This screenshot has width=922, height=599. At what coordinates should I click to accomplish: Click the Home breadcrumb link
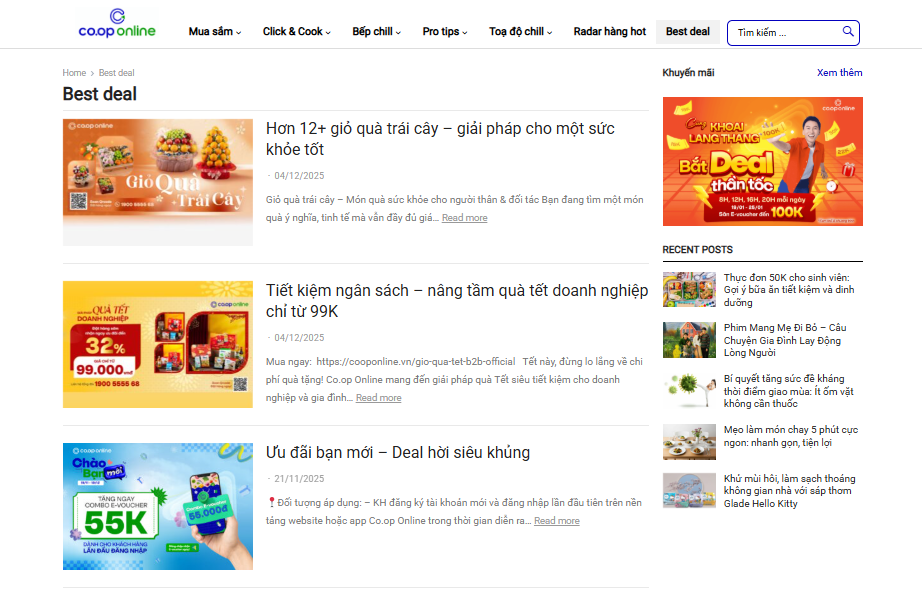tap(74, 72)
